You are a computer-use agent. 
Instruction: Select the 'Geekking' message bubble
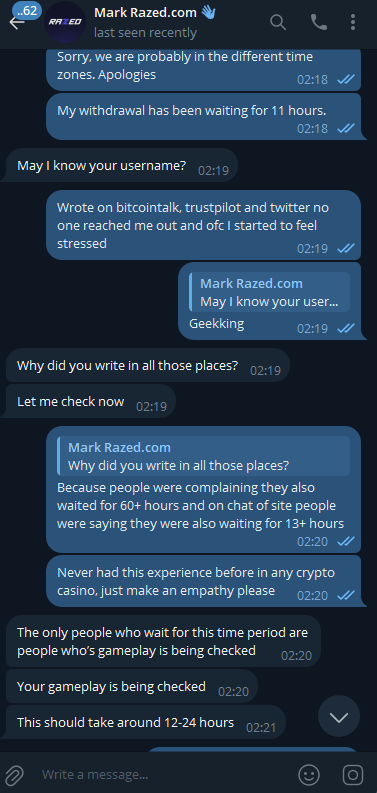(270, 301)
